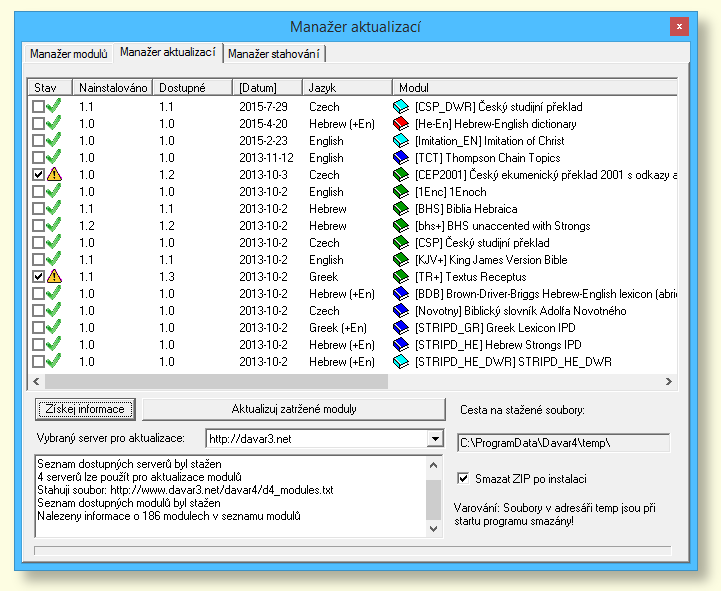Click the cyan book icon for CSP_DWR module
721x591 pixels.
(401, 106)
